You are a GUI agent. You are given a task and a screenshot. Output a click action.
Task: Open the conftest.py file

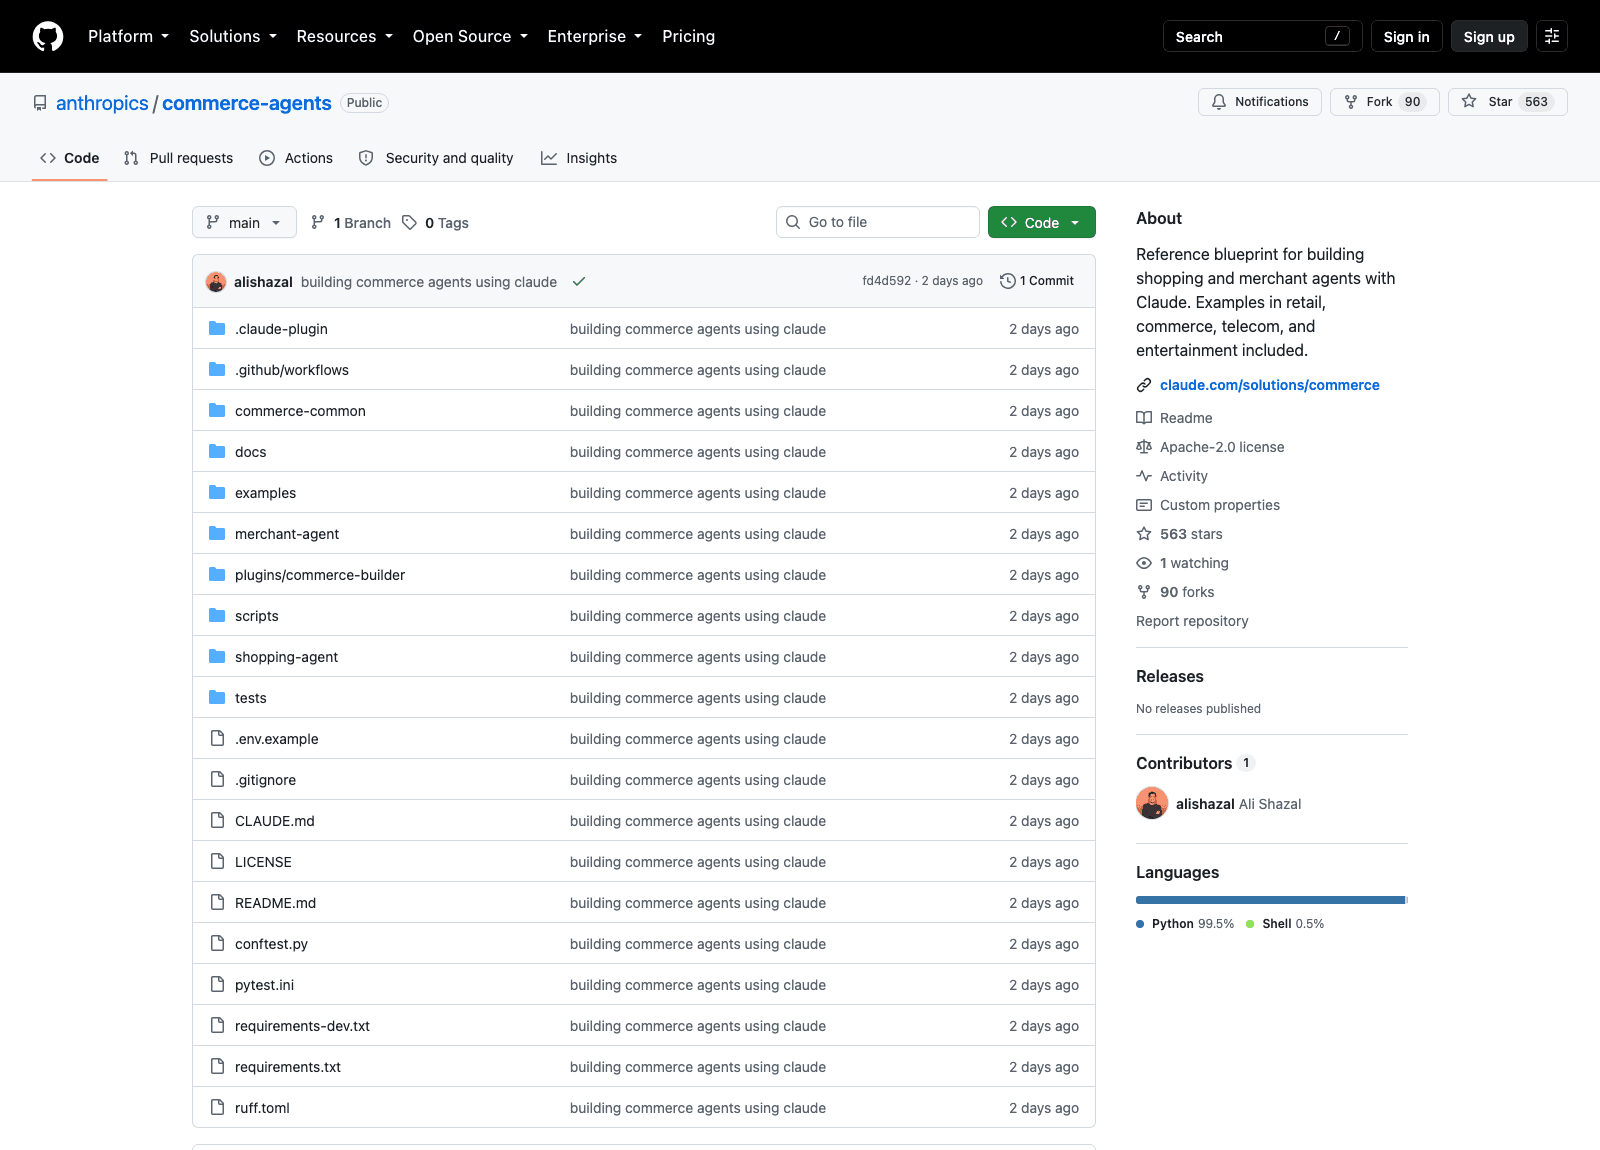271,944
